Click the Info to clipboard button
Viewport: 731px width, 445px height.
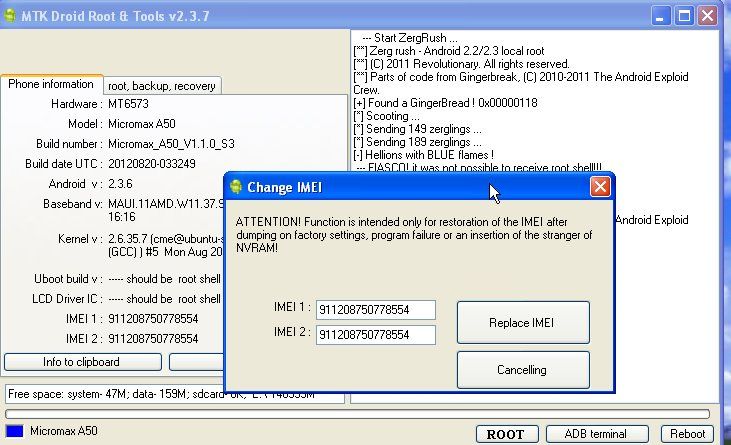coord(83,362)
